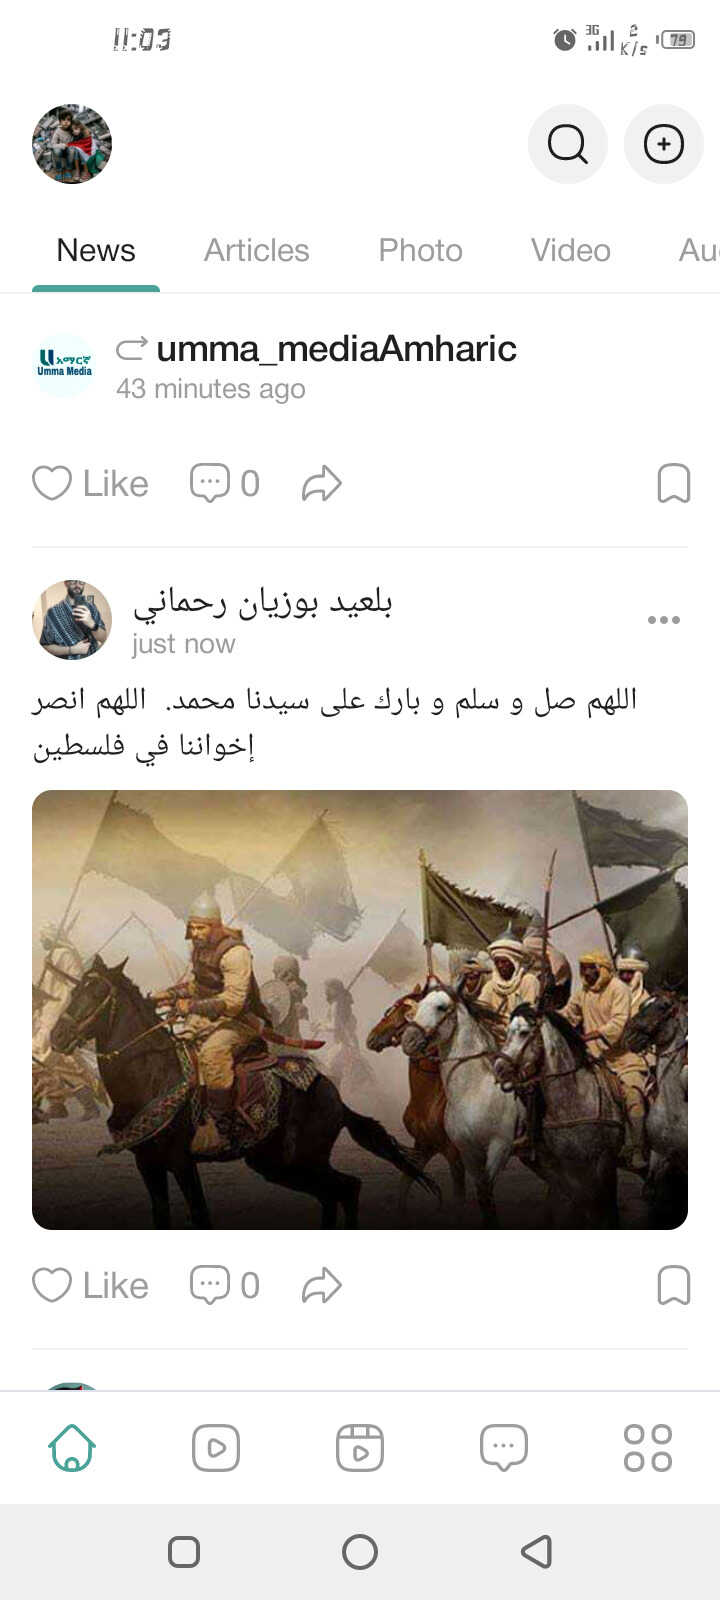
Task: Bookmark the umma_mediaAmharic post
Action: point(674,484)
